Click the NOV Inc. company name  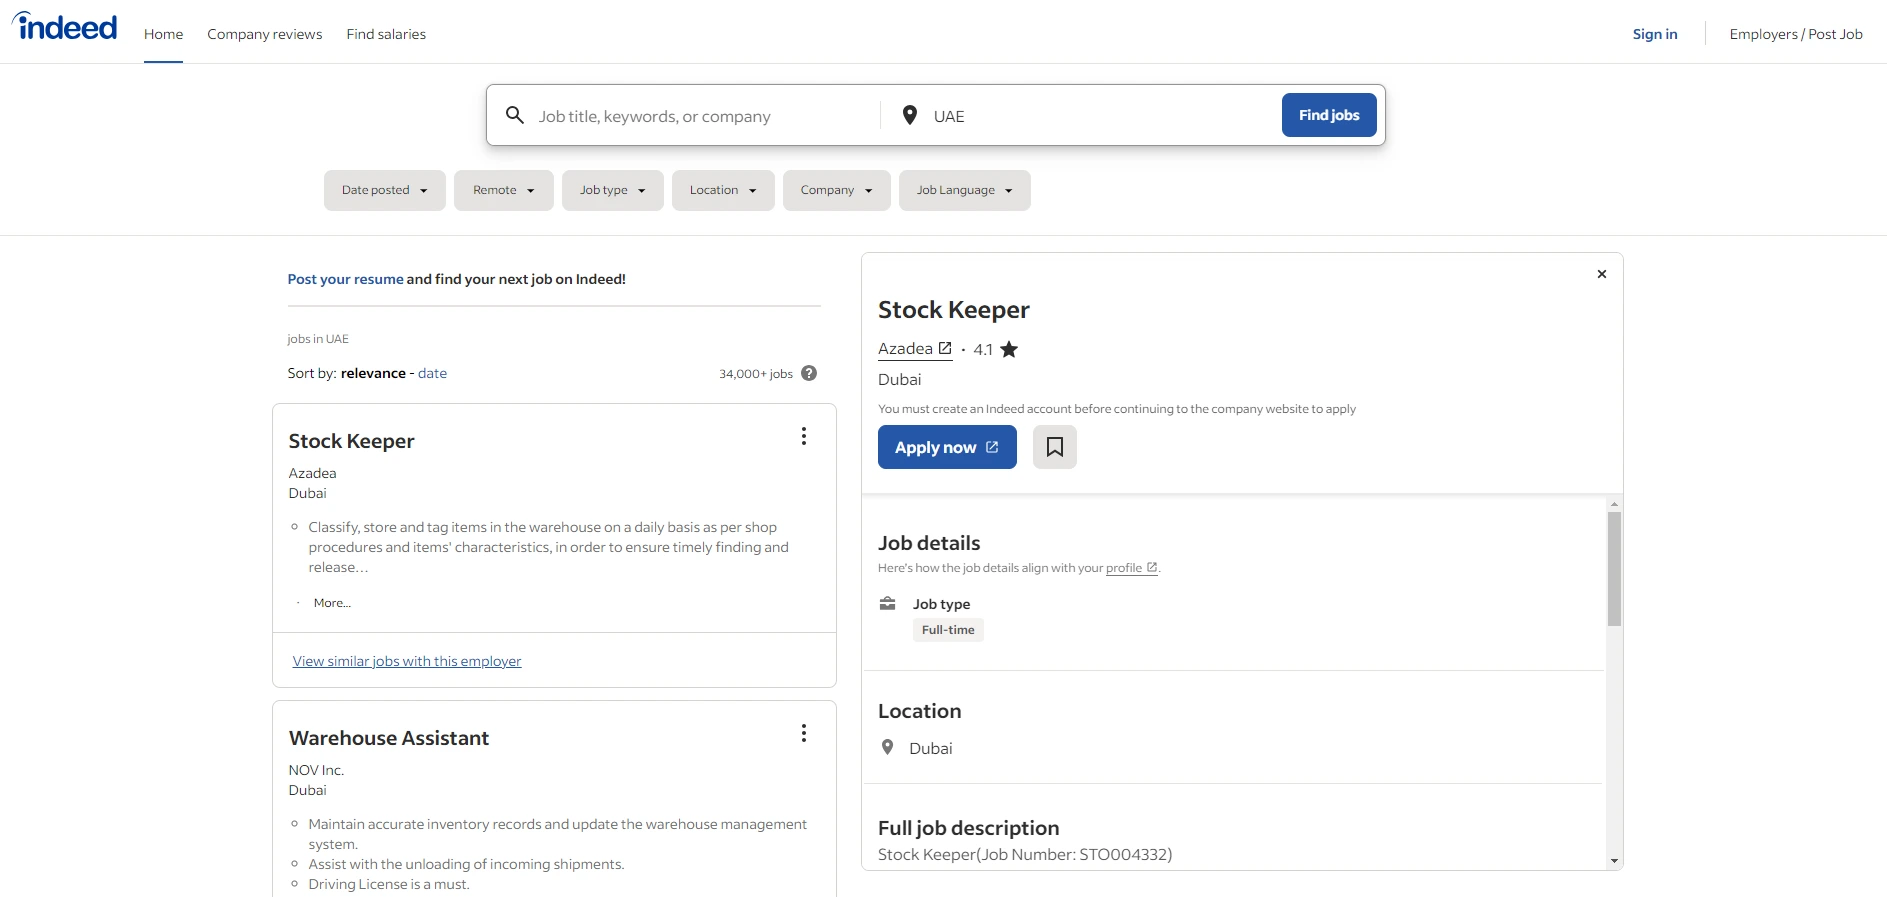click(316, 770)
